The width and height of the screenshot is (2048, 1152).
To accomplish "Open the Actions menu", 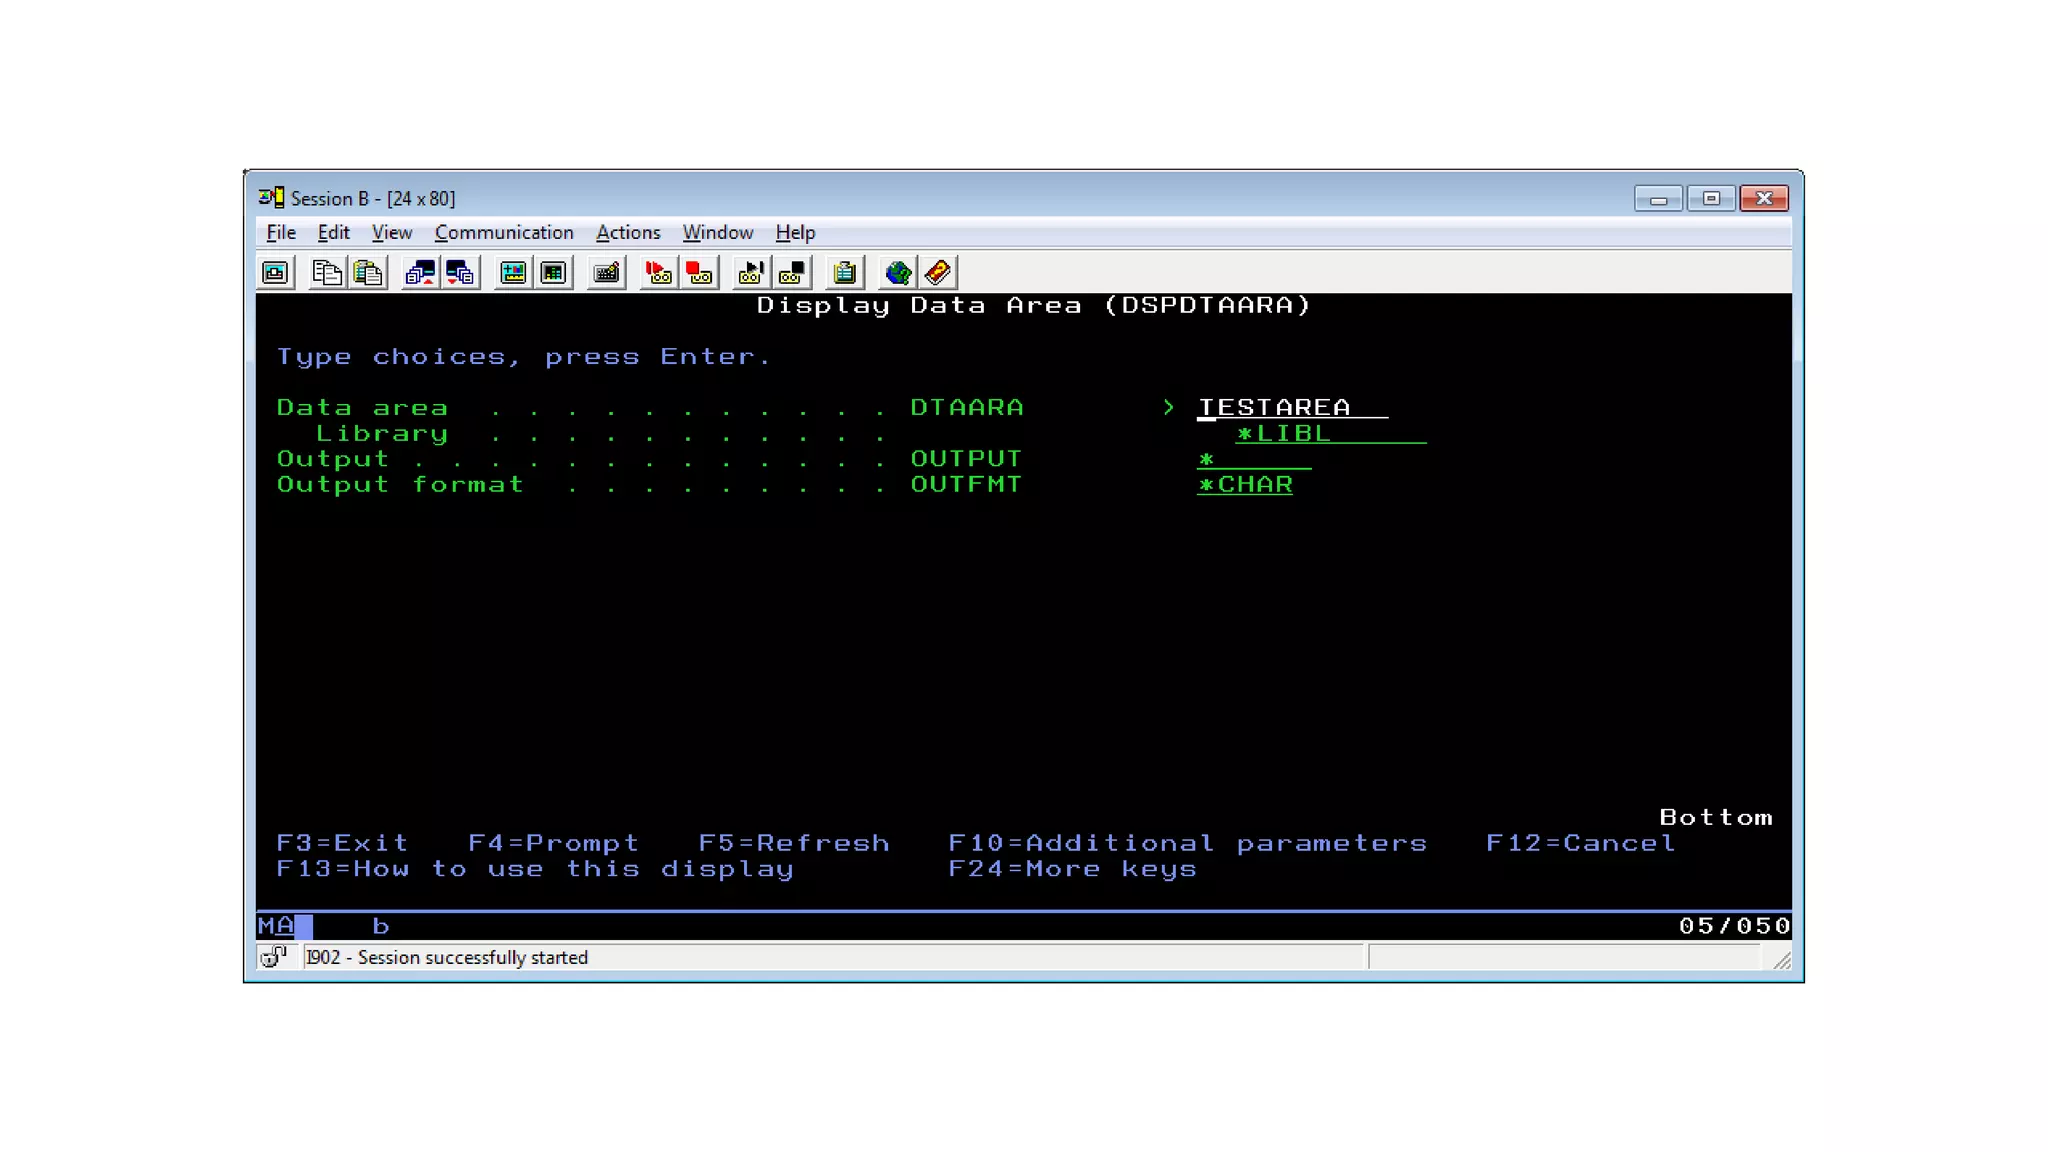I will click(x=628, y=232).
